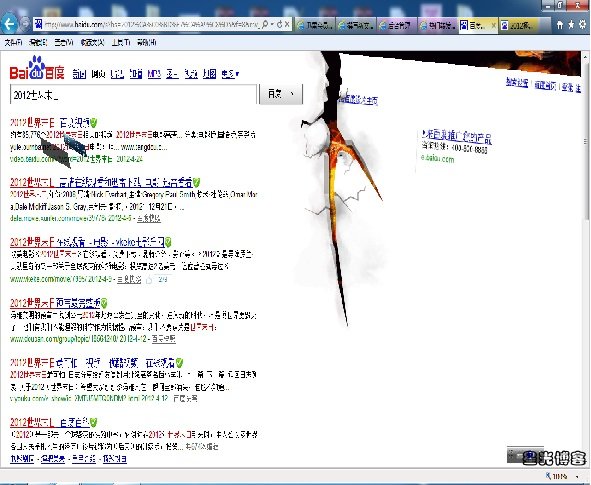Select the active Baidu tab

[x=478, y=25]
